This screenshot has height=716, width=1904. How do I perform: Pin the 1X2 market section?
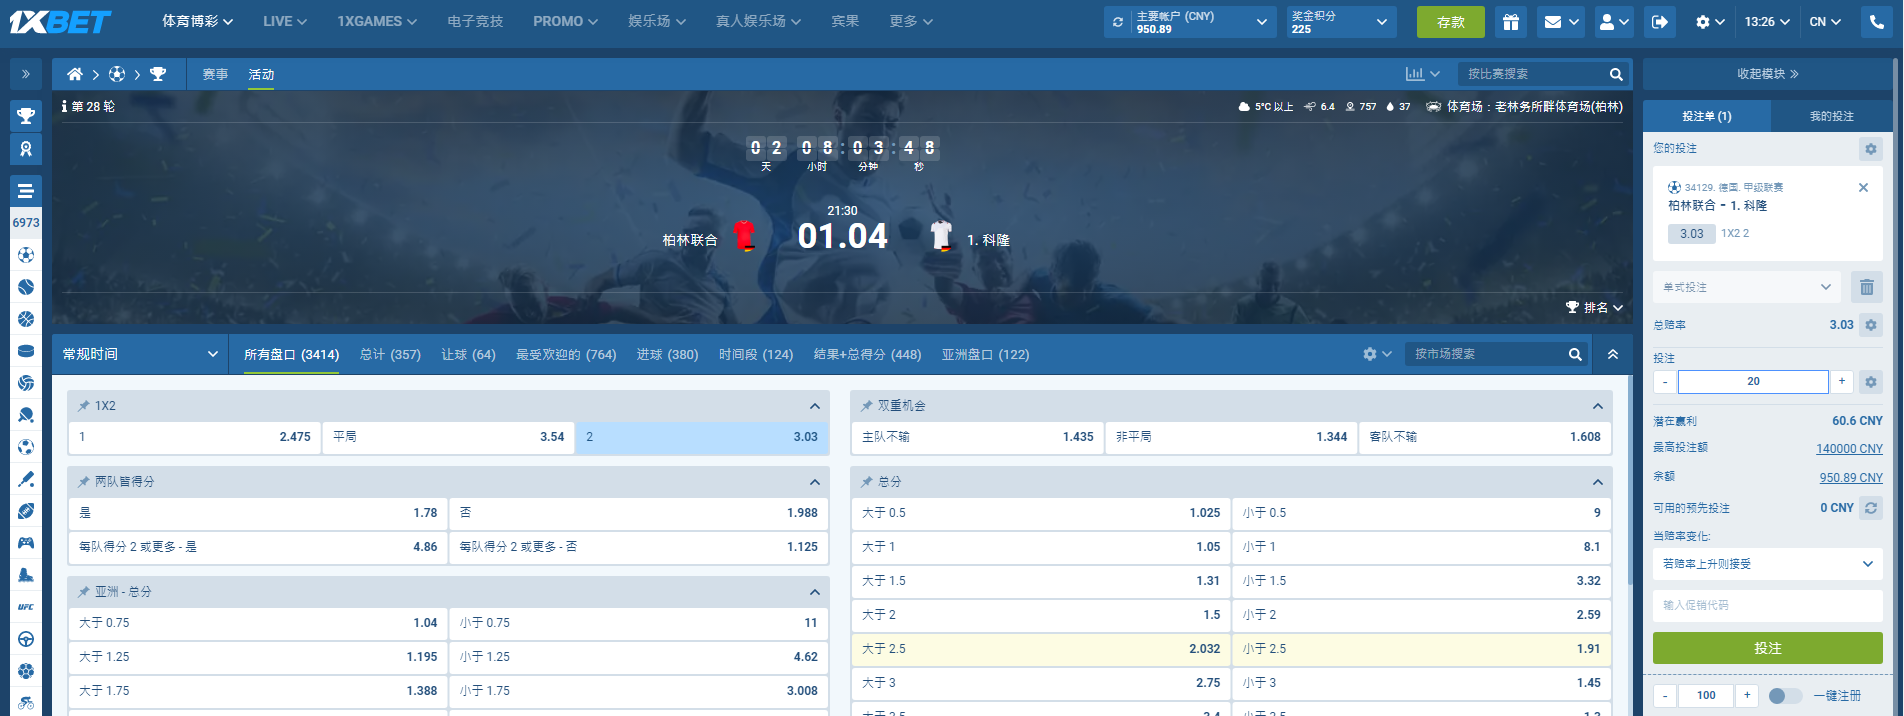pyautogui.click(x=84, y=406)
